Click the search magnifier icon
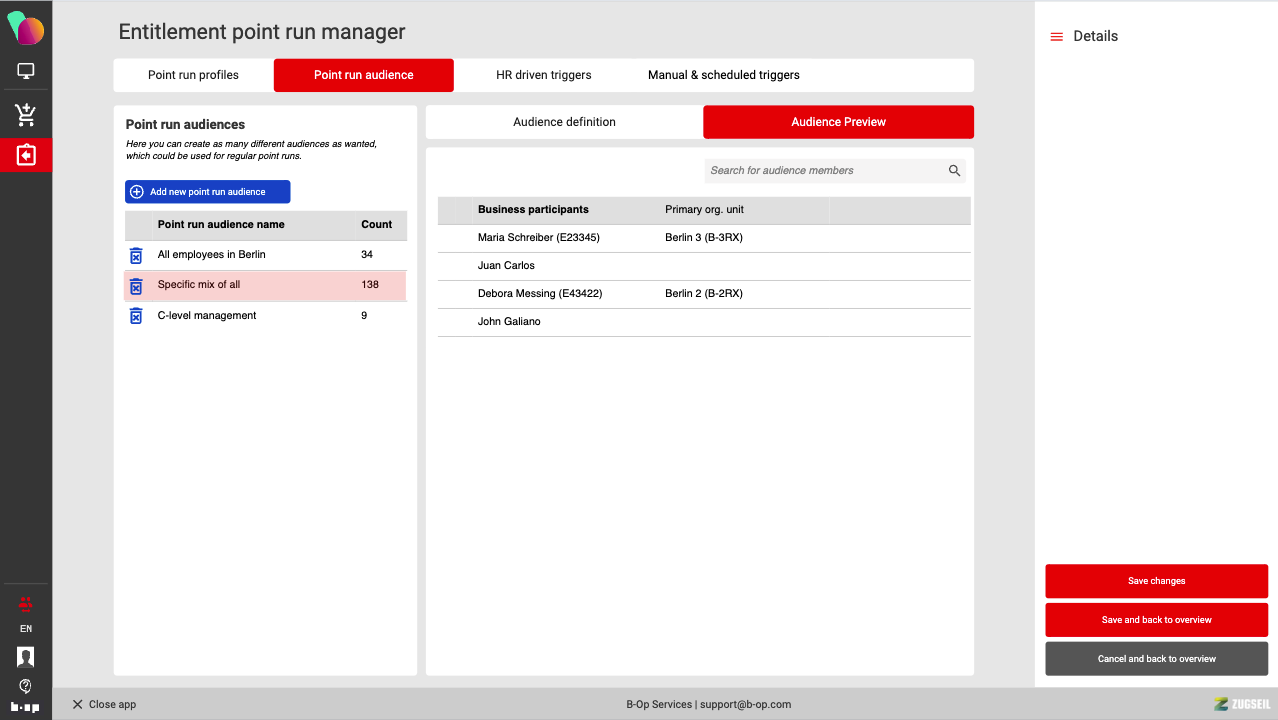Screen dimensions: 1278x720 [954, 171]
